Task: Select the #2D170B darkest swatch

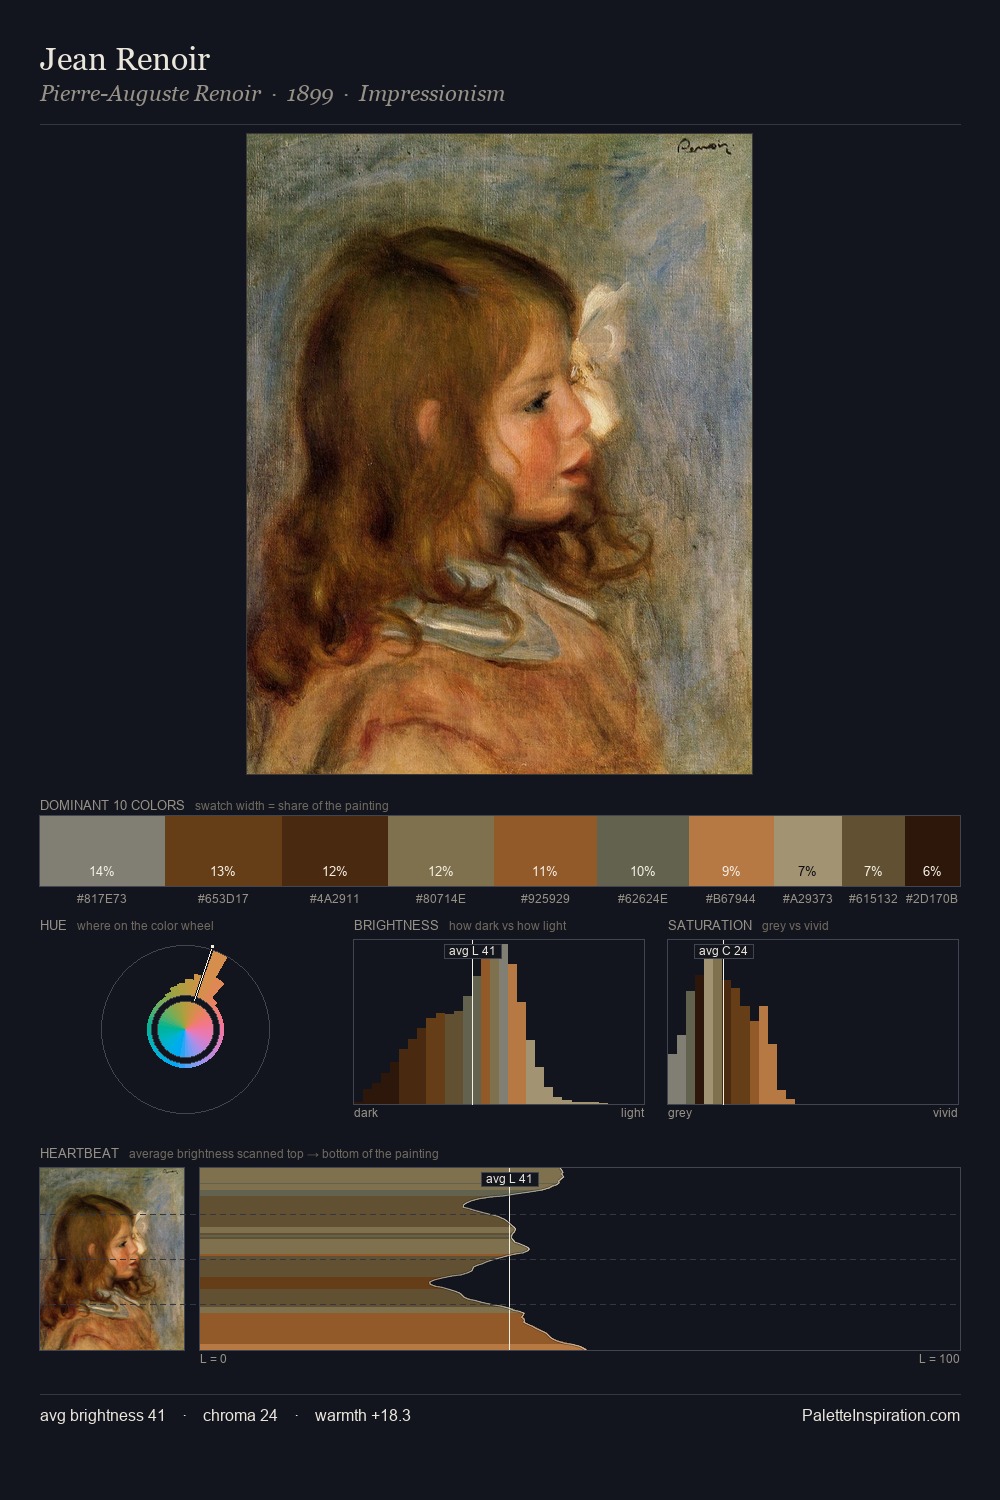Action: 932,851
